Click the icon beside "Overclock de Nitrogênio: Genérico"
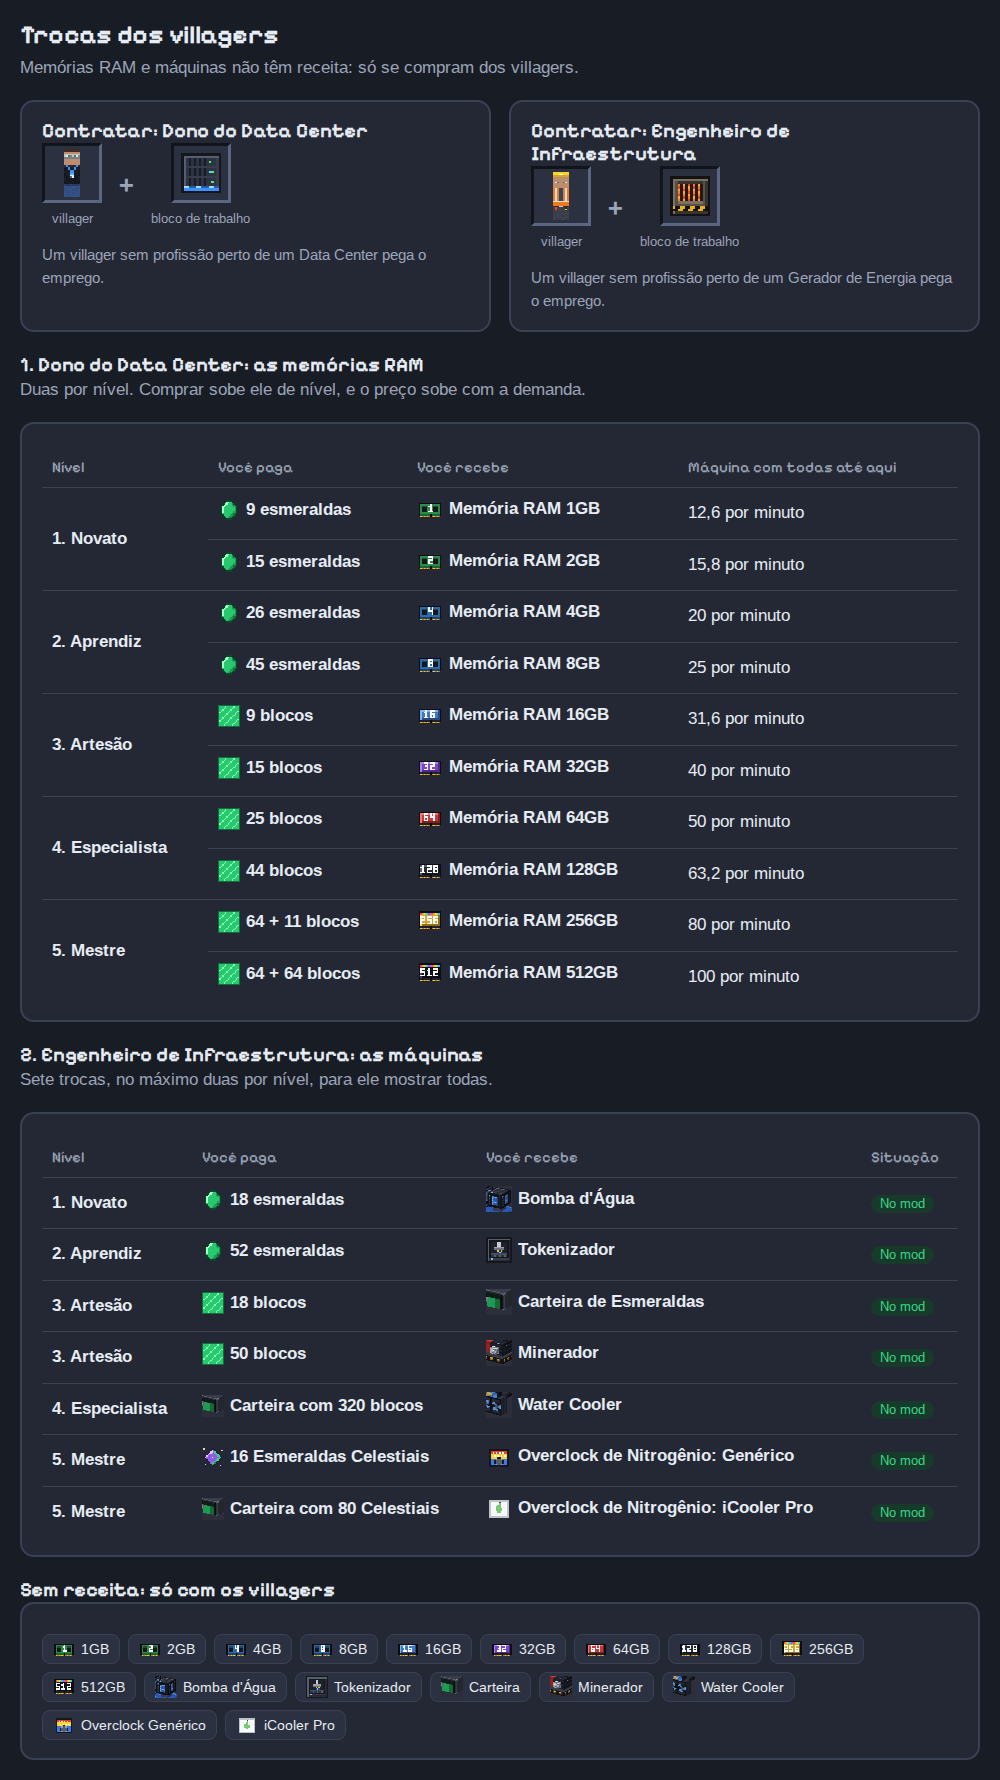Screen dimensions: 1000x1780 pos(498,1457)
